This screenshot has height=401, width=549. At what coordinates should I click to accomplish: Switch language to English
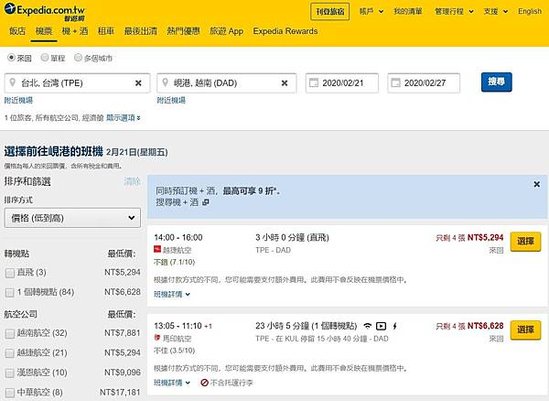point(530,12)
